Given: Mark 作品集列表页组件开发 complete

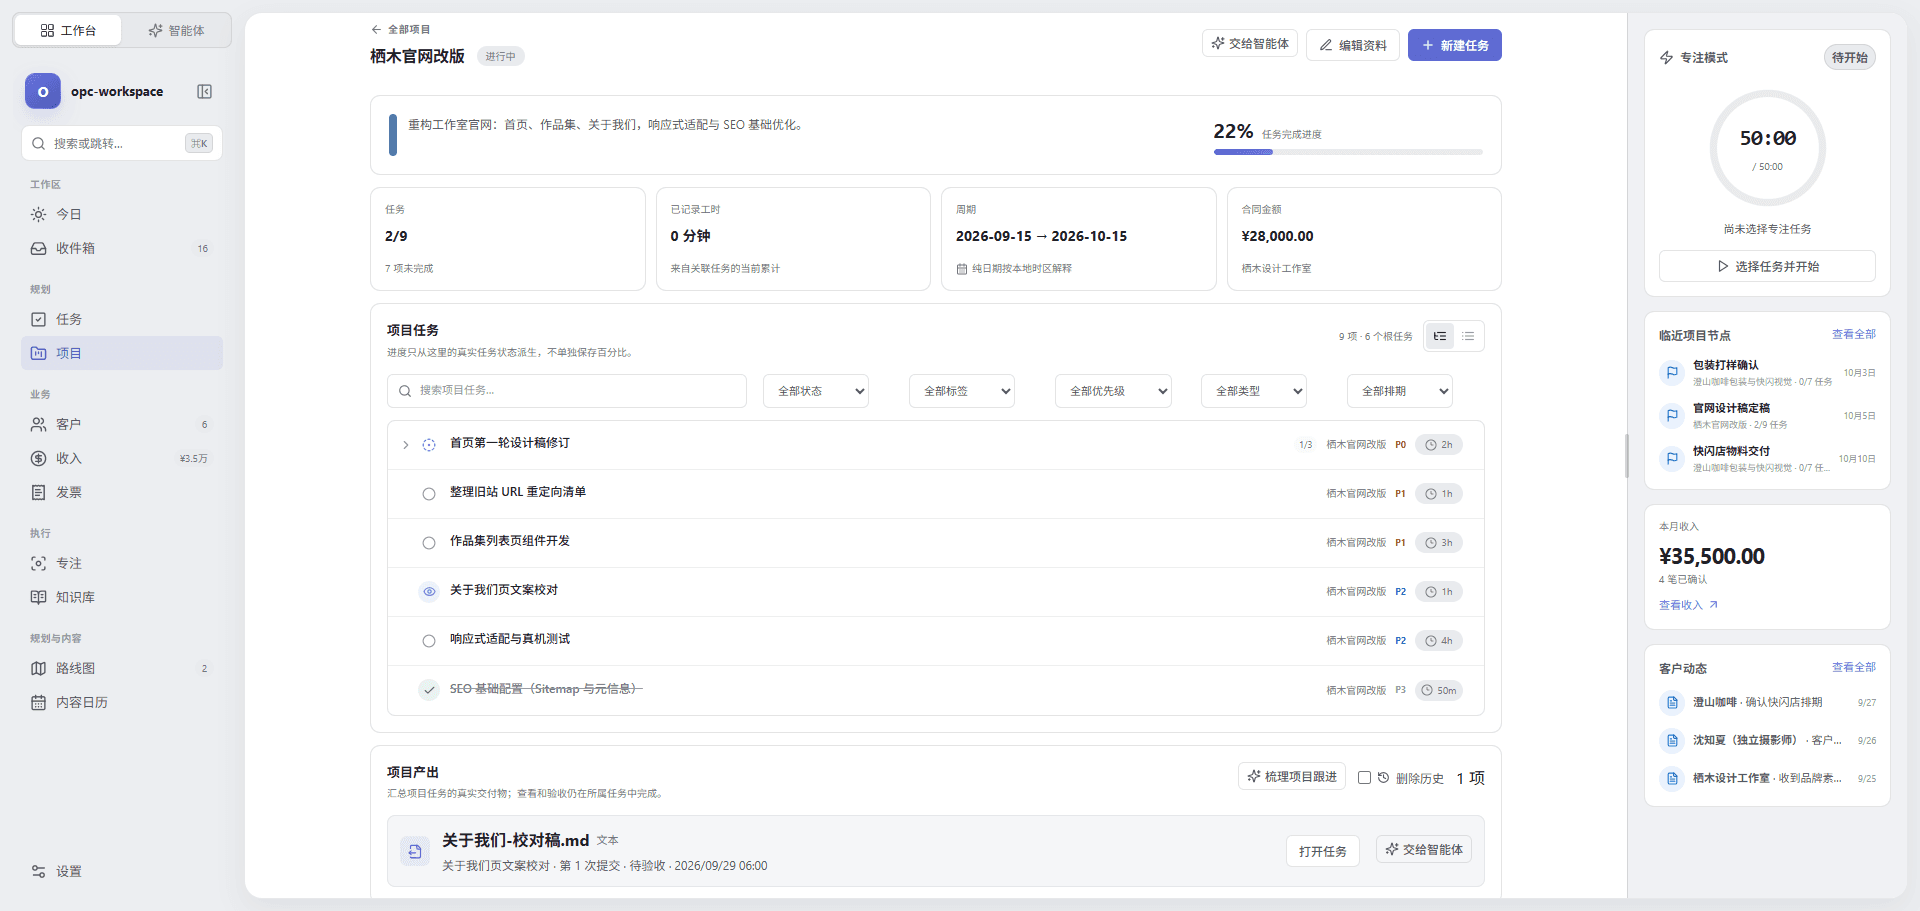Looking at the screenshot, I should coord(429,543).
